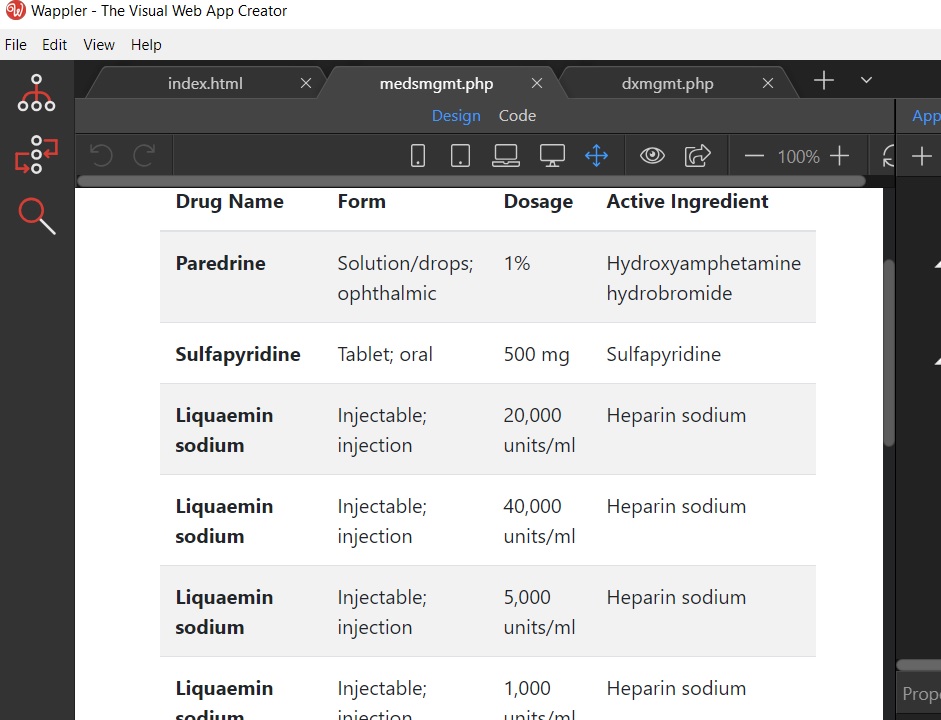Click Hydroxyamphetamine hydrobromide cell
The image size is (941, 720).
[703, 278]
